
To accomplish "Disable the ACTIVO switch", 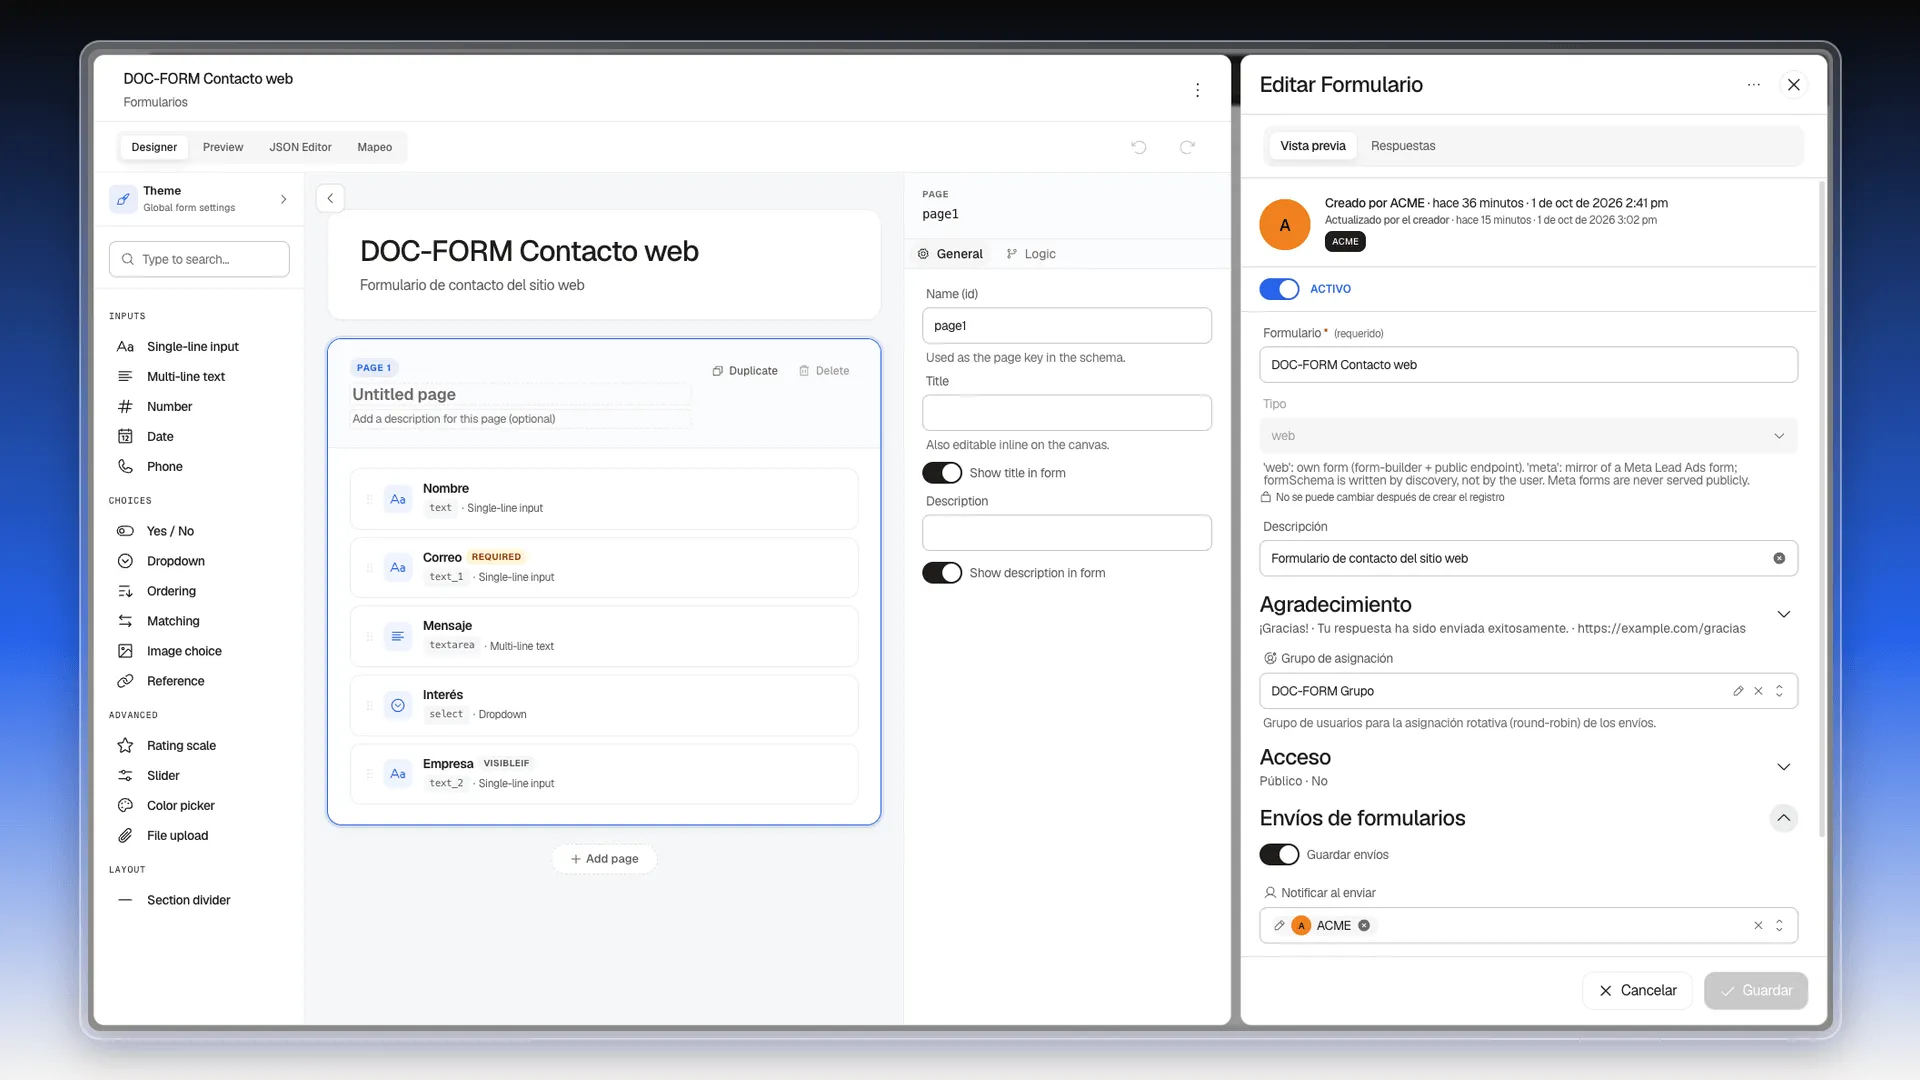I will tap(1279, 289).
